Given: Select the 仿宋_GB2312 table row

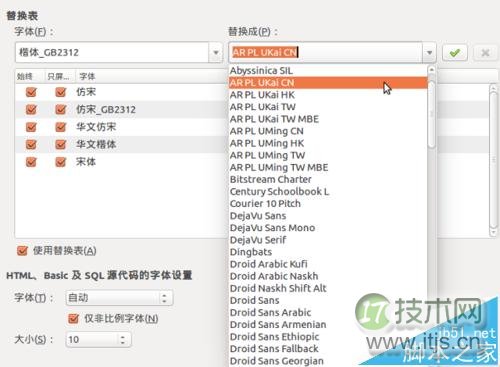Looking at the screenshot, I should tap(122, 109).
